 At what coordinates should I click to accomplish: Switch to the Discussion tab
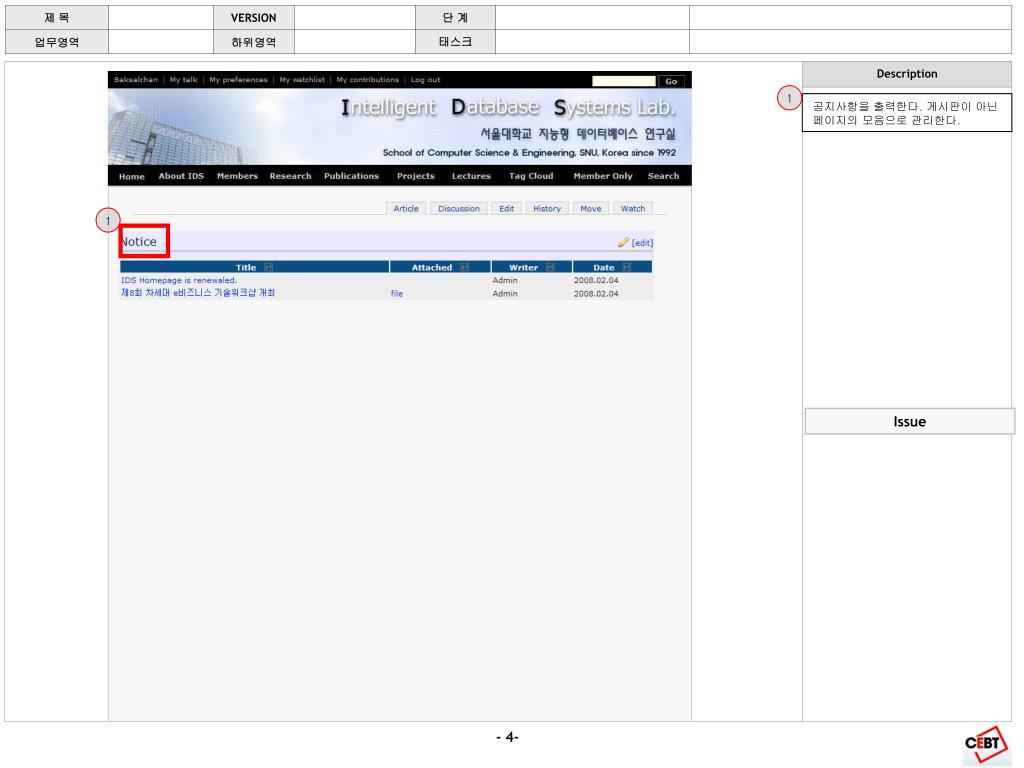458,208
